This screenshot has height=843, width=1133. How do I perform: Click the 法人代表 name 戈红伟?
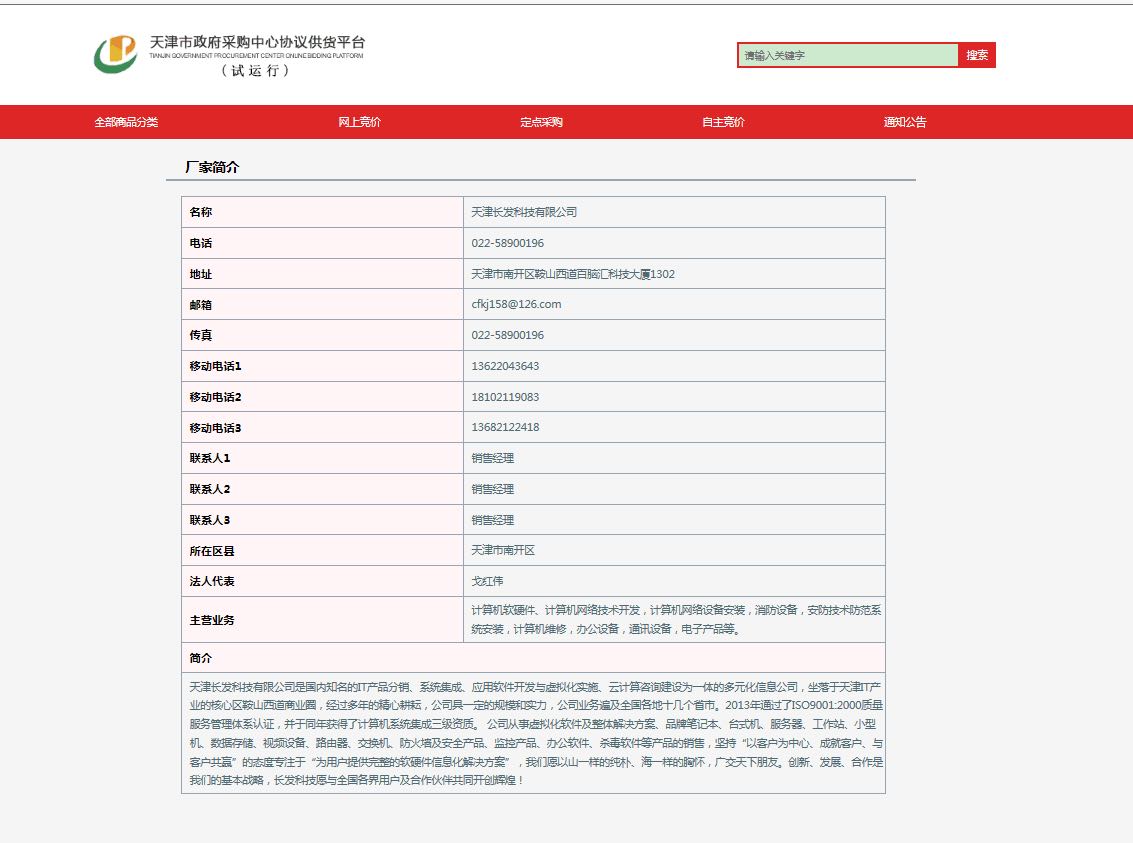[x=488, y=581]
